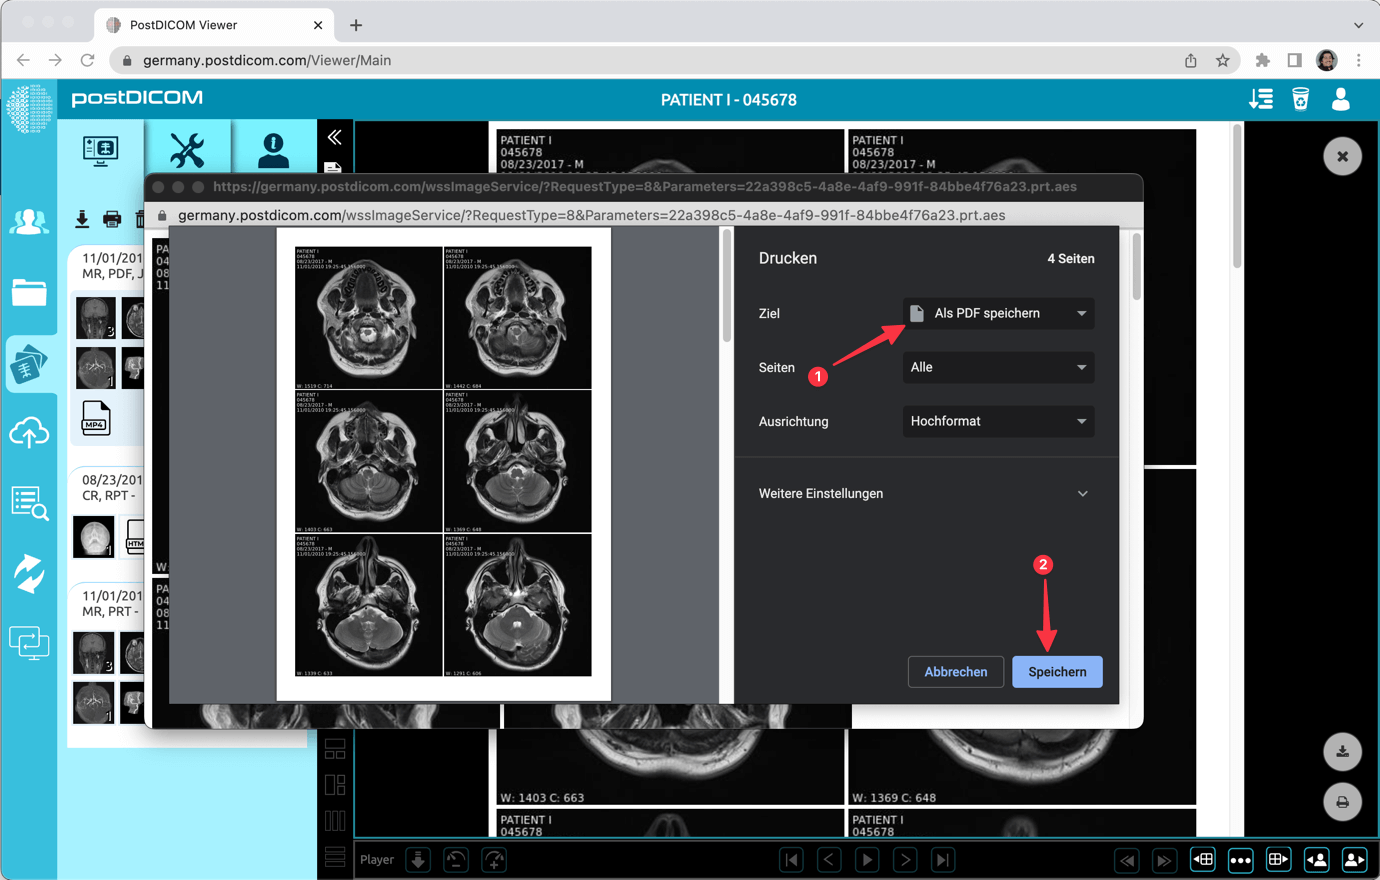Click the round download button at right
This screenshot has width=1380, height=880.
[x=1342, y=752]
